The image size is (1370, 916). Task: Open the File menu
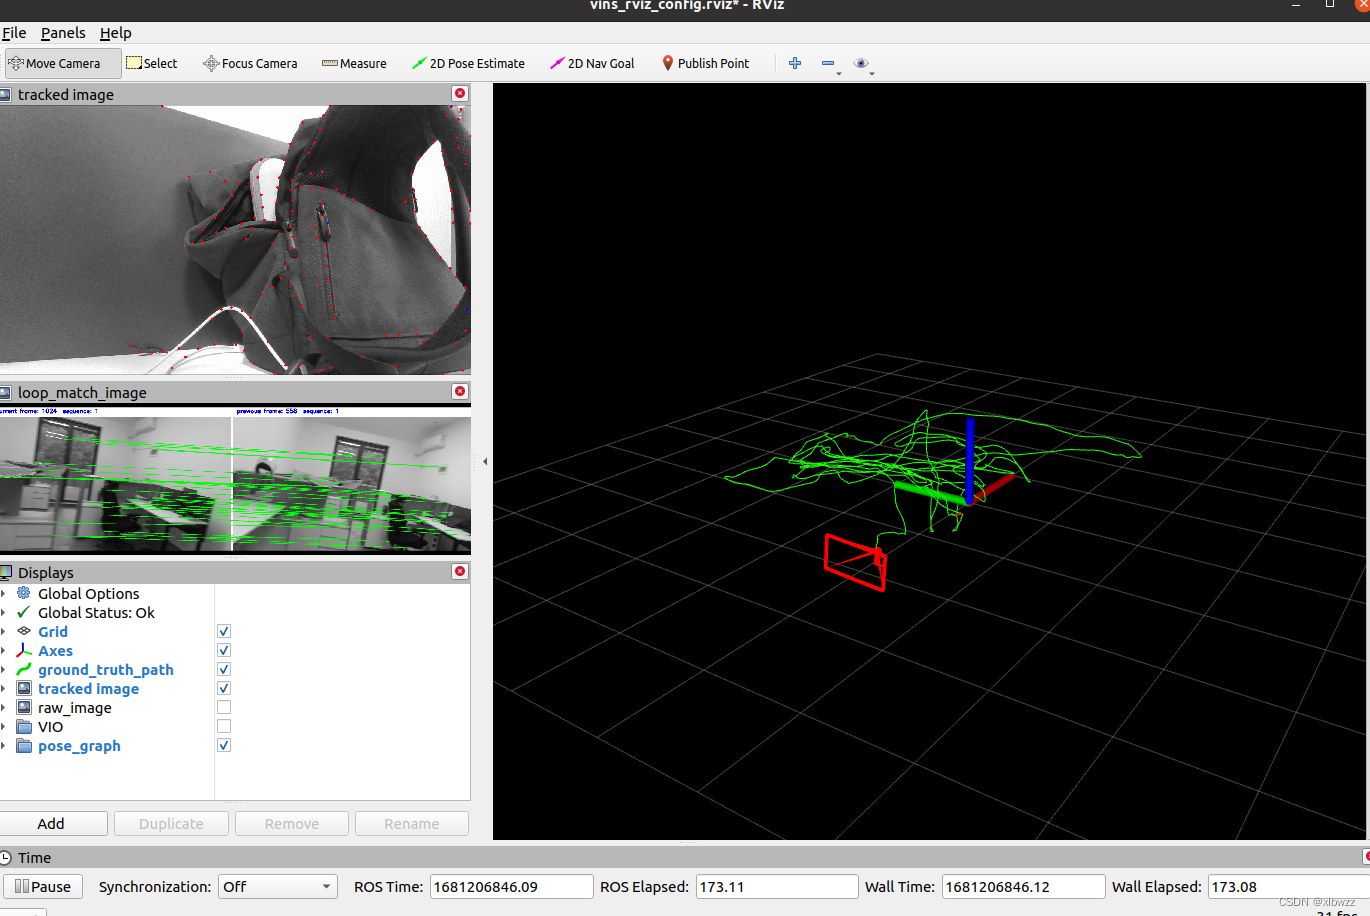[x=14, y=32]
